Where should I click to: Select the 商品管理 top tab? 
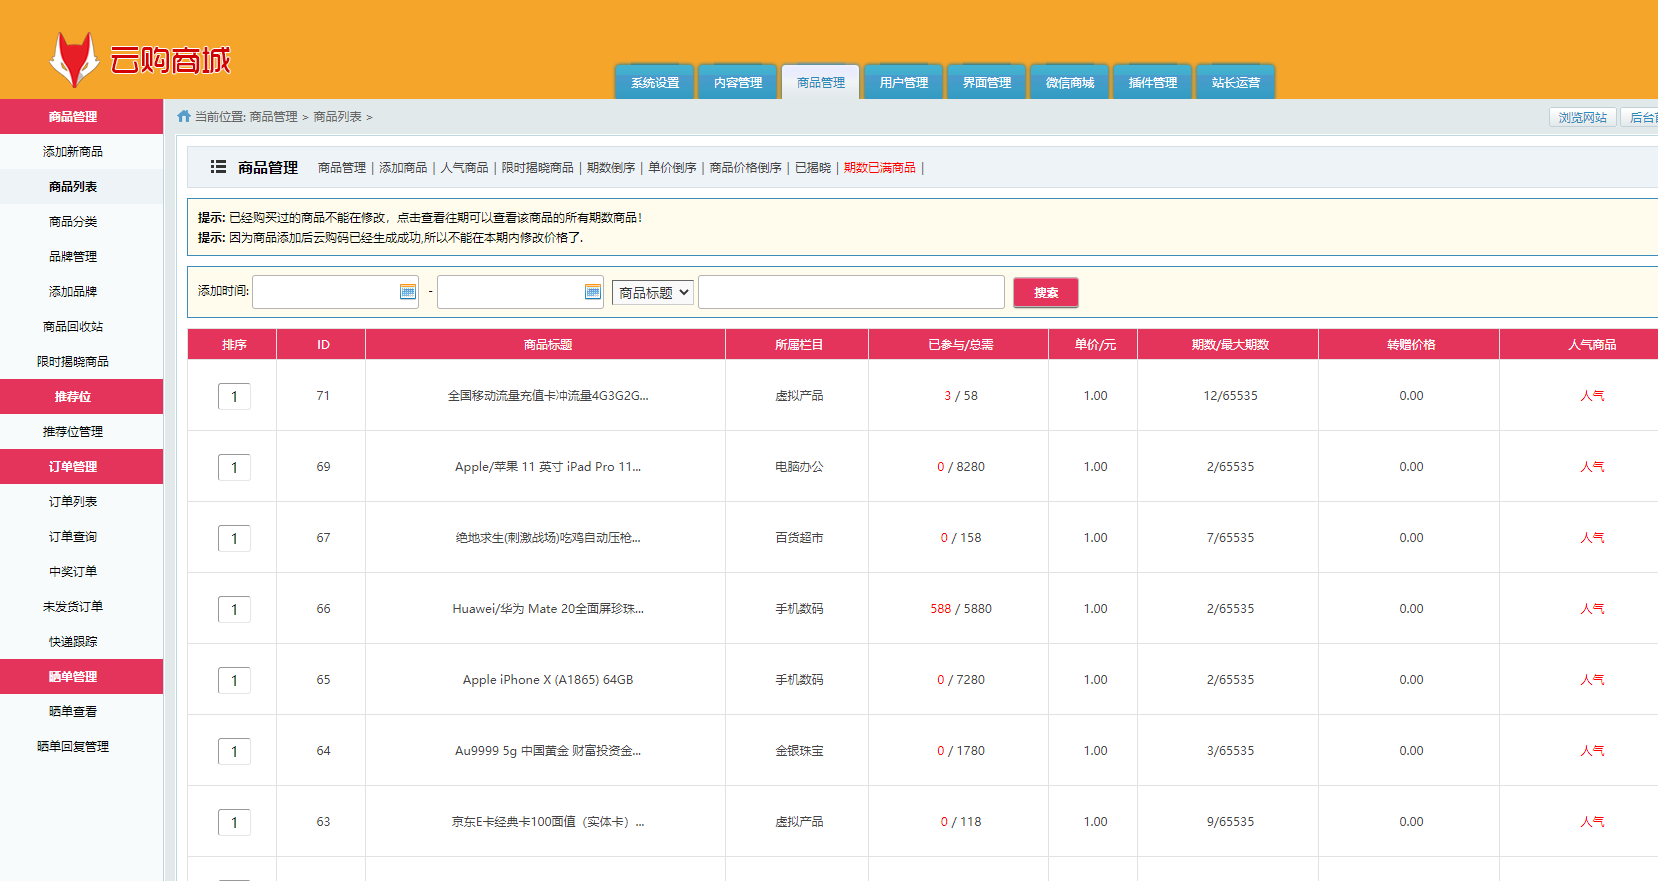821,82
